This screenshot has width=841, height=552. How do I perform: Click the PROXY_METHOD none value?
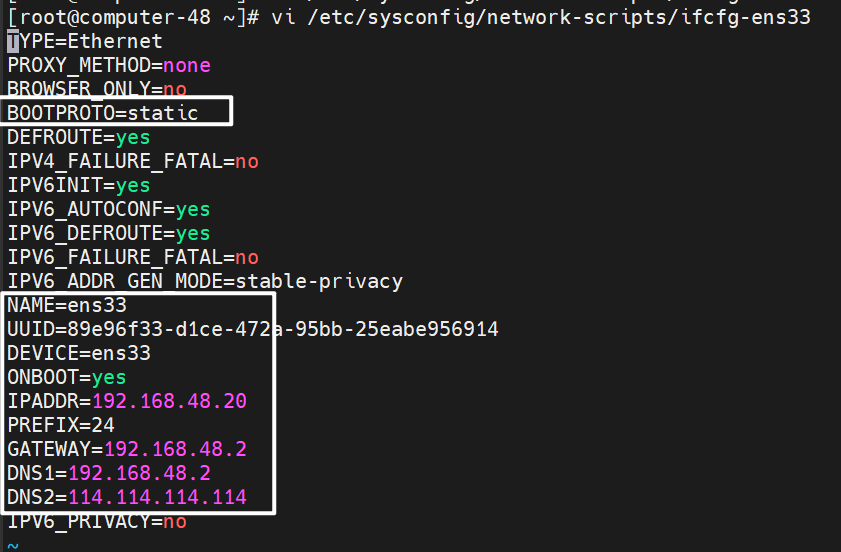187,65
